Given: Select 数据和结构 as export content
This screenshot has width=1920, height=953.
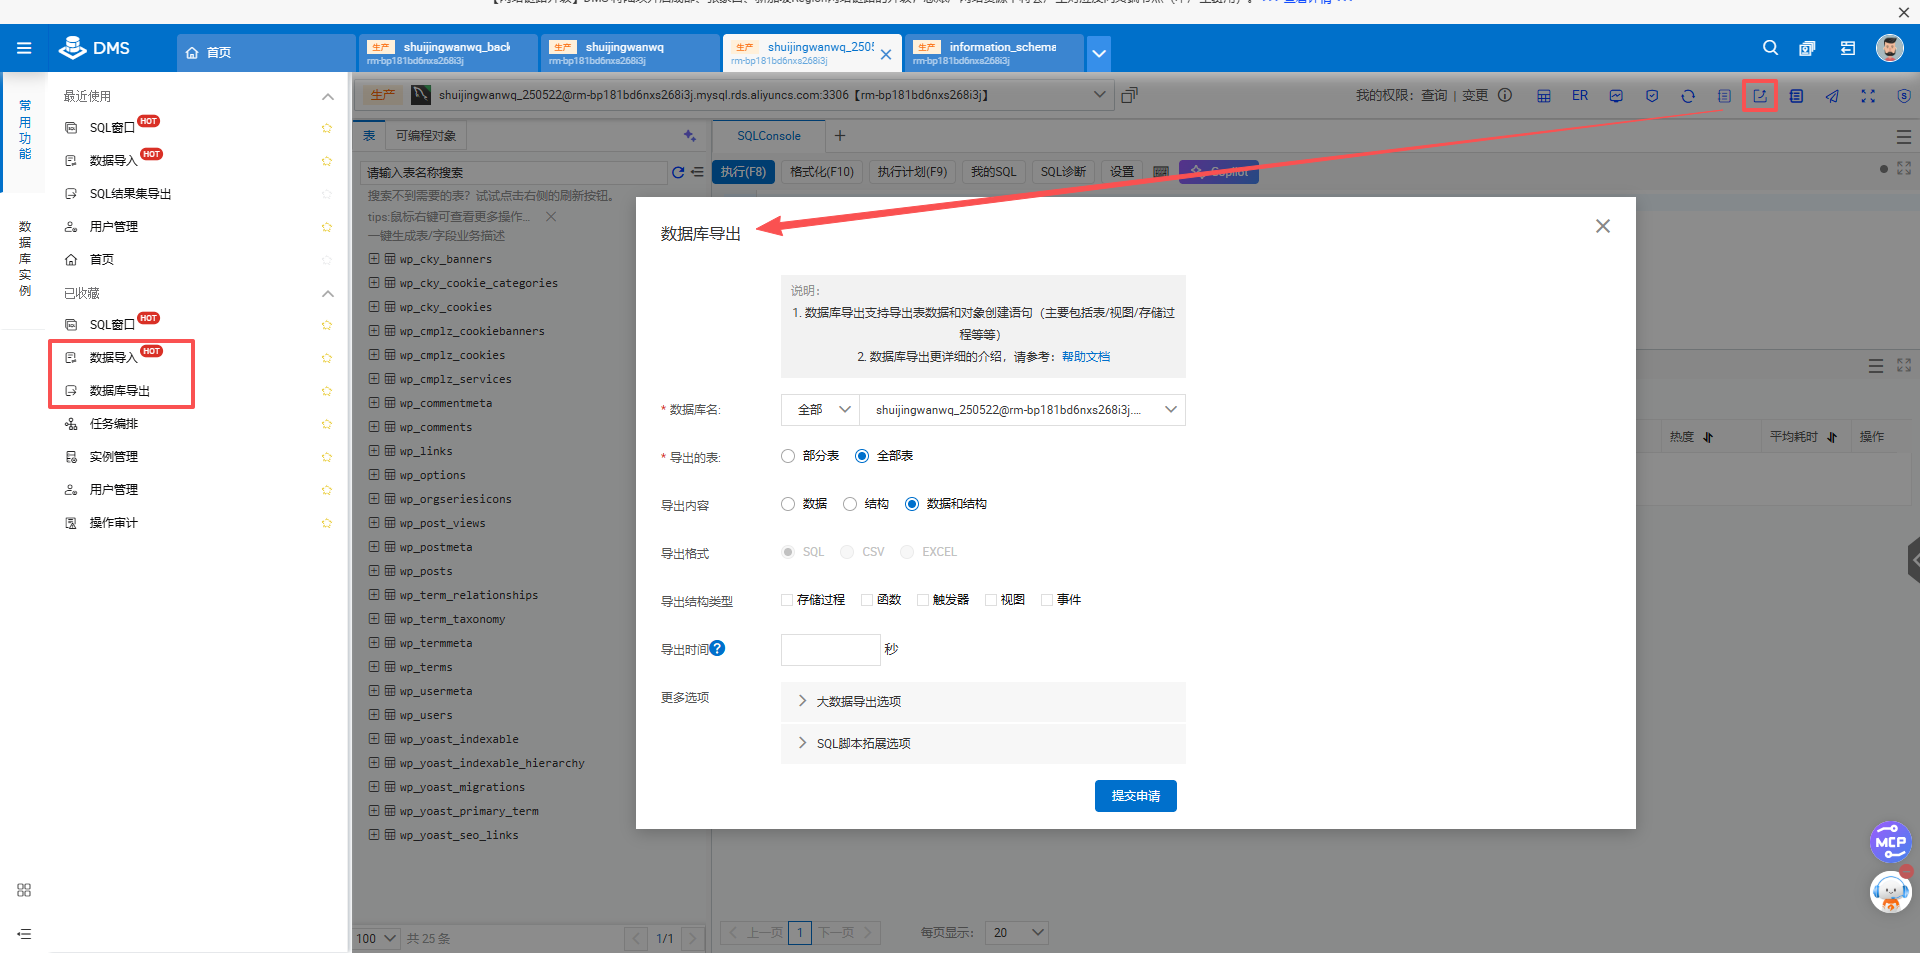Looking at the screenshot, I should pos(912,504).
